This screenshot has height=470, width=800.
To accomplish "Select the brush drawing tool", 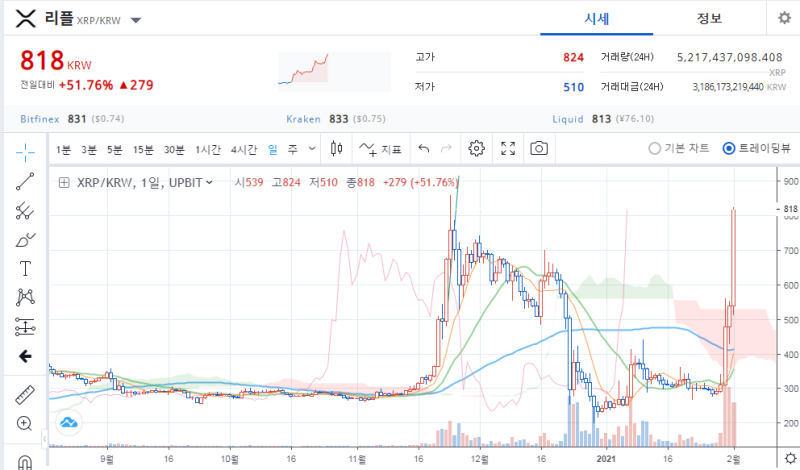I will click(25, 240).
